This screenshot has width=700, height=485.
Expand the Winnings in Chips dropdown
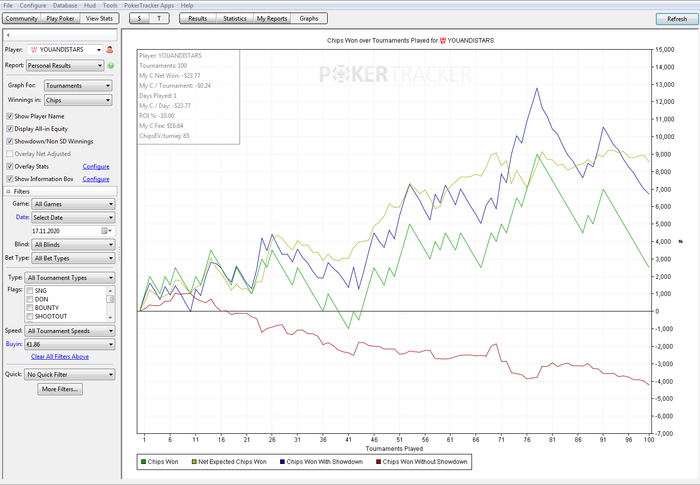pos(78,100)
